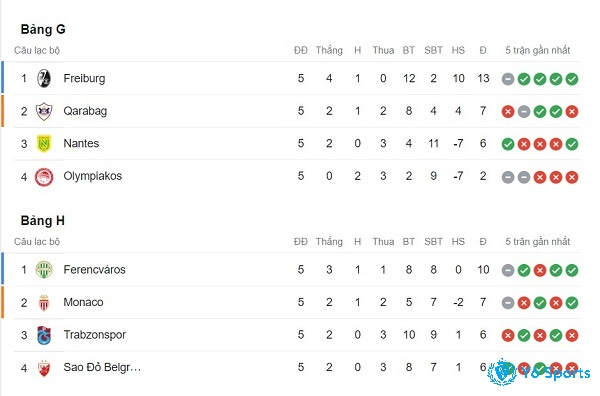
Task: Click the Freiburg club crest
Action: click(44, 78)
